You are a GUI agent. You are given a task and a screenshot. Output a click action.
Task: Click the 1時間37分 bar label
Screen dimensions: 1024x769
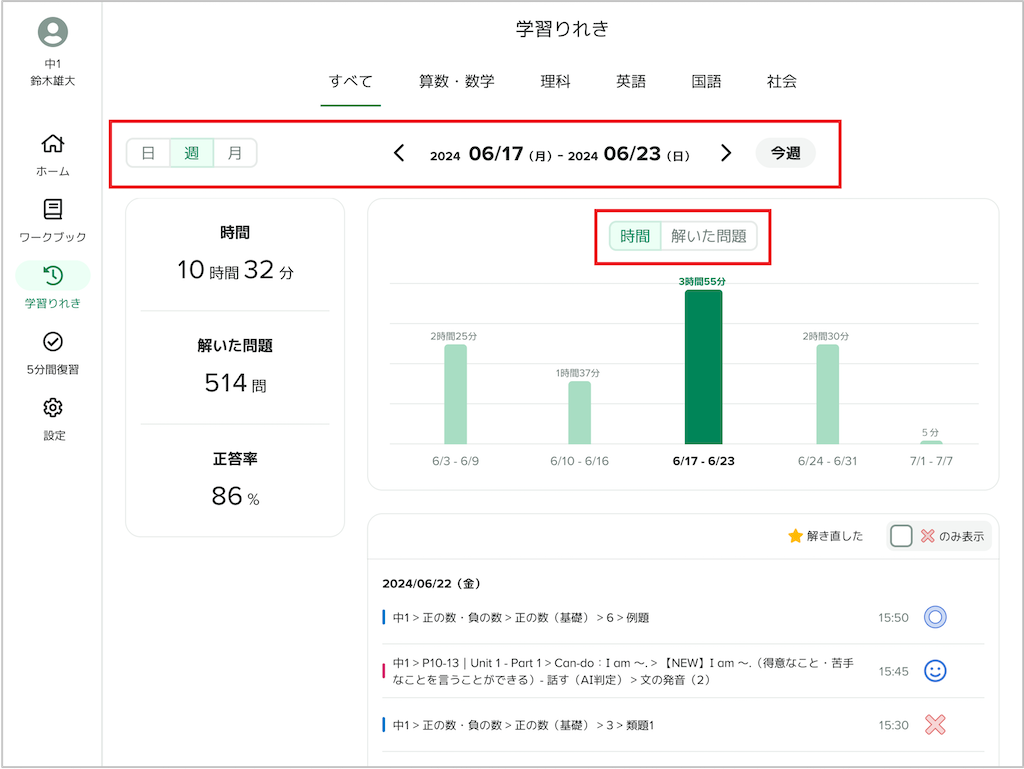pyautogui.click(x=578, y=373)
